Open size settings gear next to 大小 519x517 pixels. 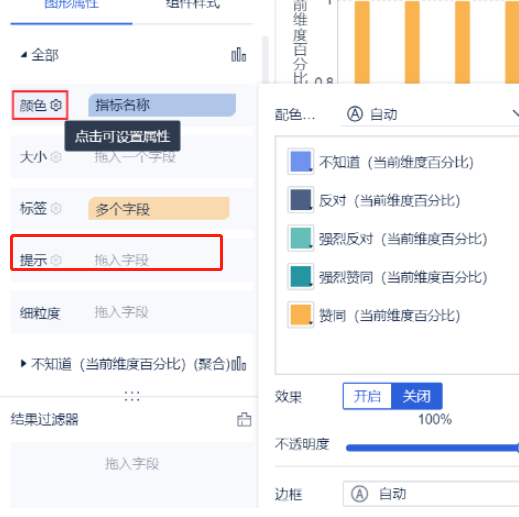tap(56, 157)
